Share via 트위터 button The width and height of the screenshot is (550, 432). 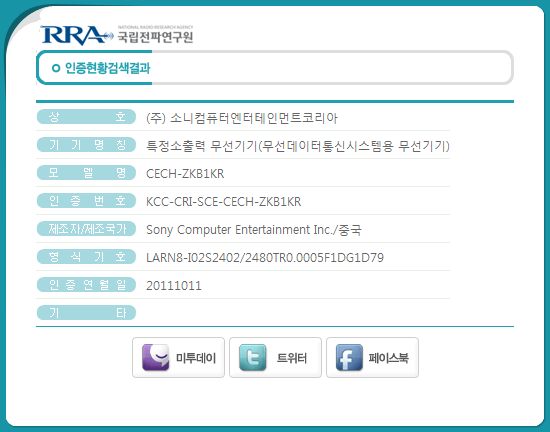[275, 357]
